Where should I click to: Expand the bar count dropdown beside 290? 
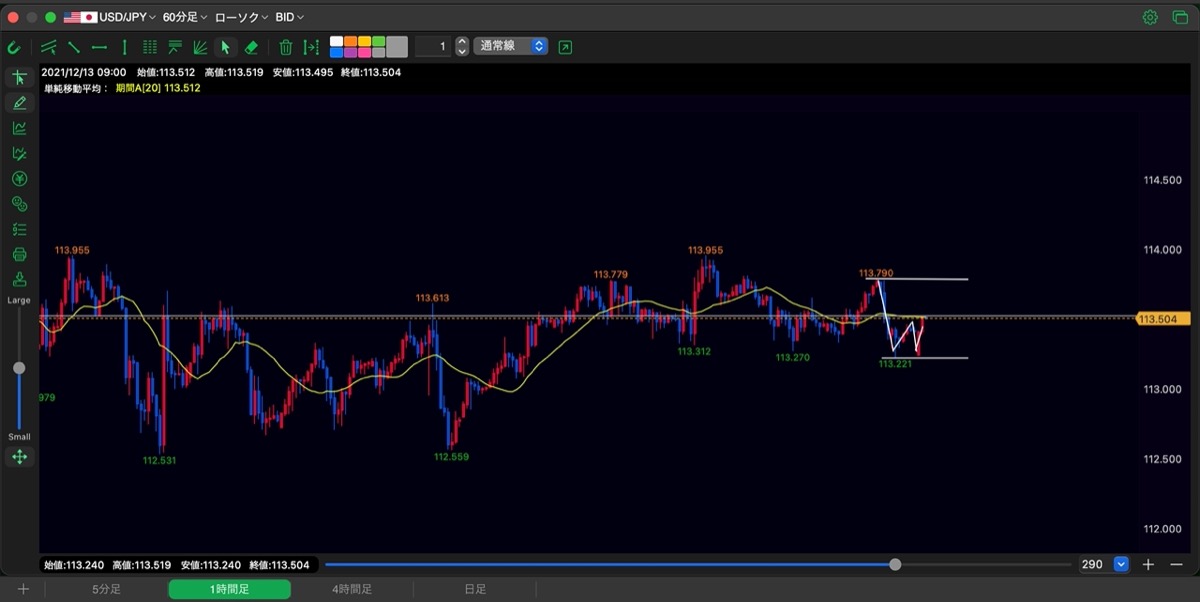(x=1121, y=564)
